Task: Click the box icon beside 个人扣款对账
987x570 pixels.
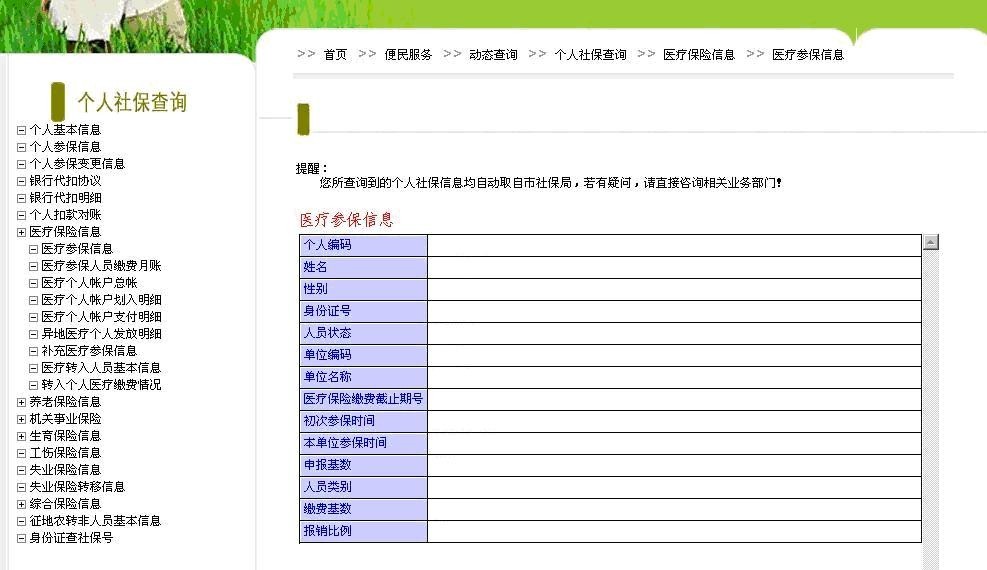Action: click(21, 215)
